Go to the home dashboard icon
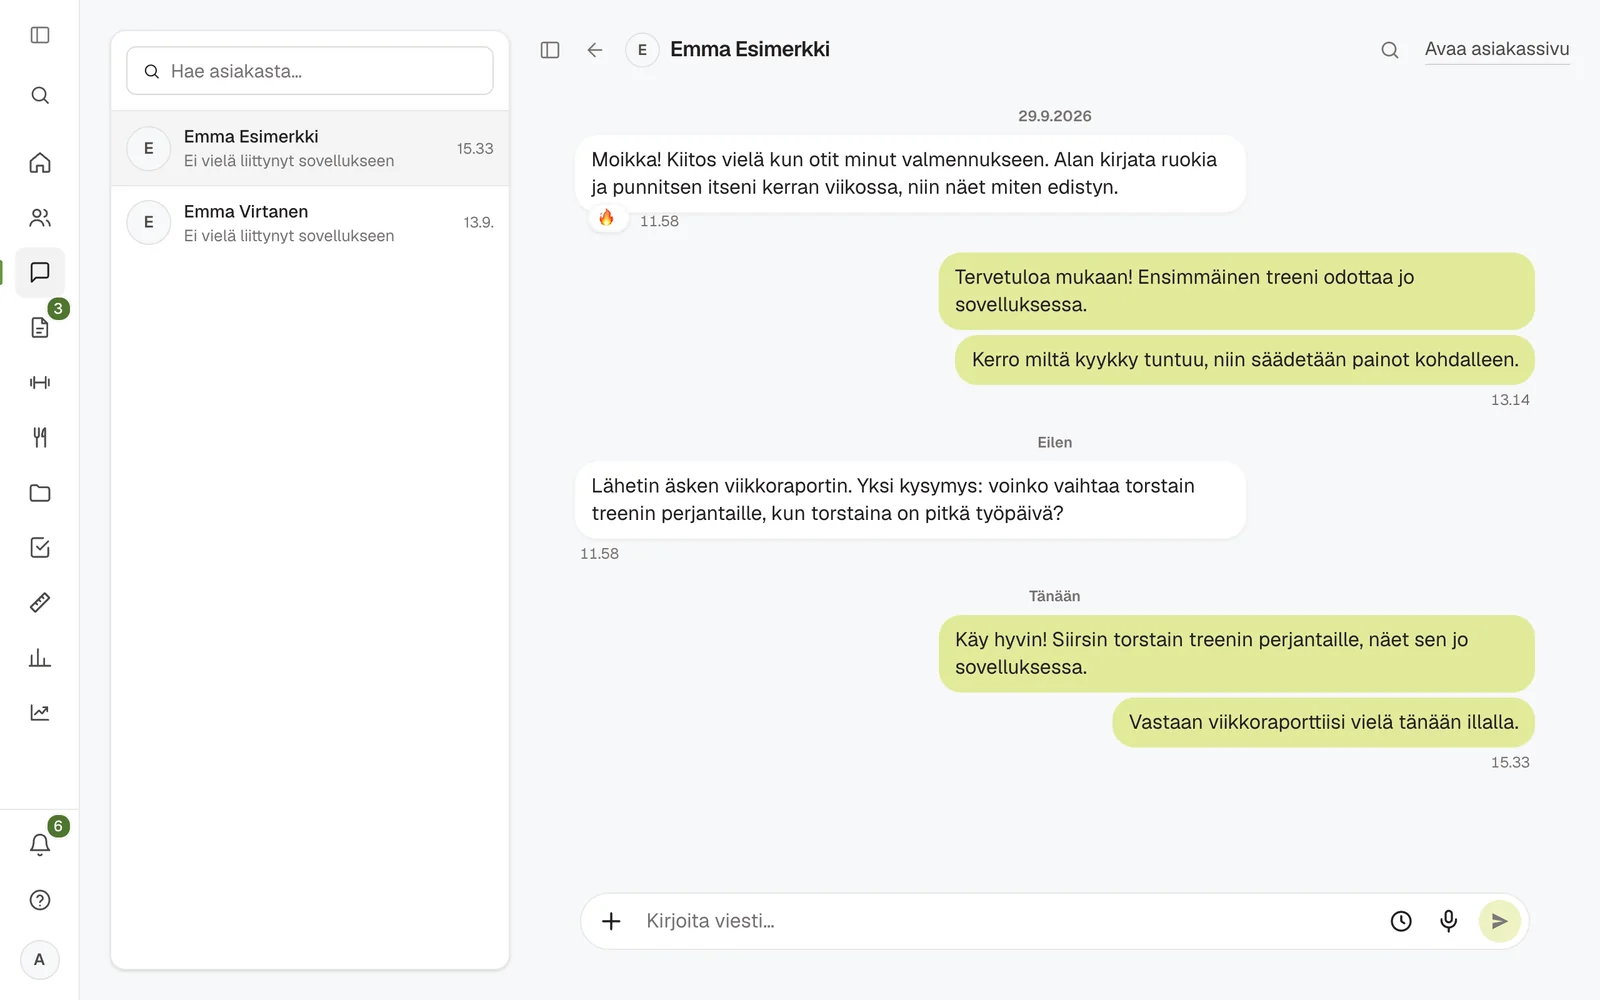Screen dimensions: 1600x1000 [x=40, y=162]
